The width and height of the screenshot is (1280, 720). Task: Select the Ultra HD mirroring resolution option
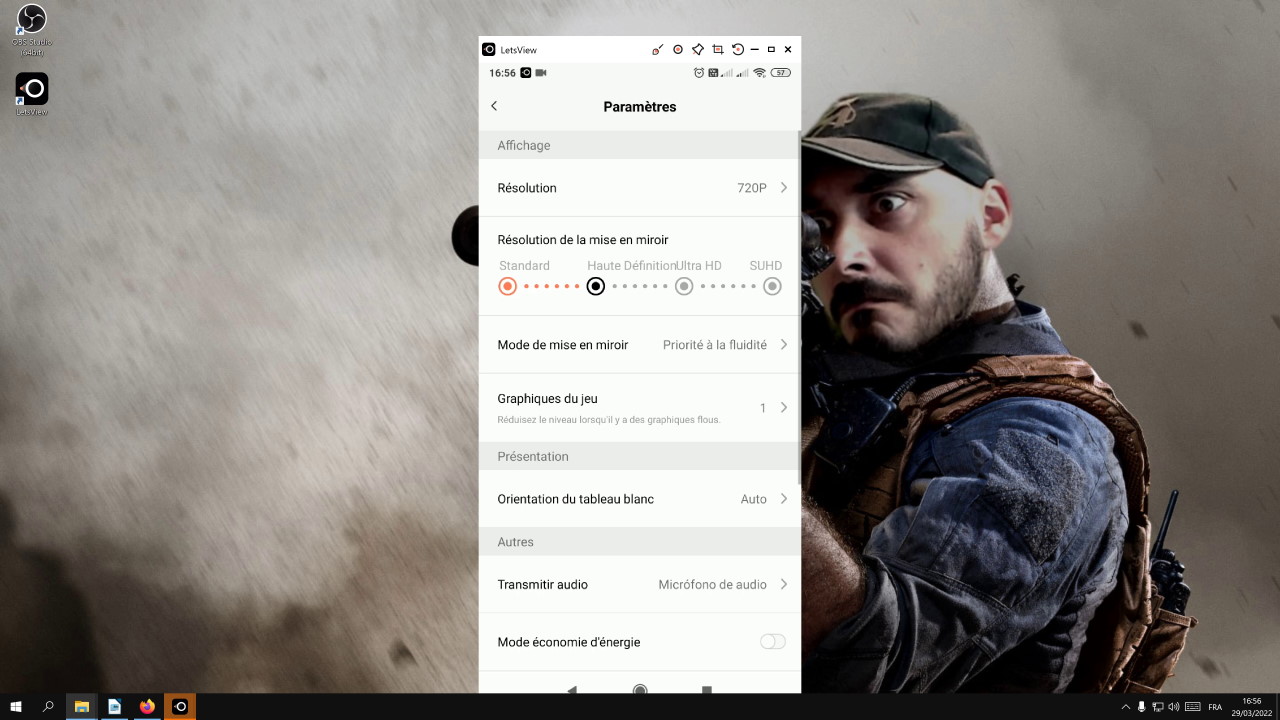point(684,287)
